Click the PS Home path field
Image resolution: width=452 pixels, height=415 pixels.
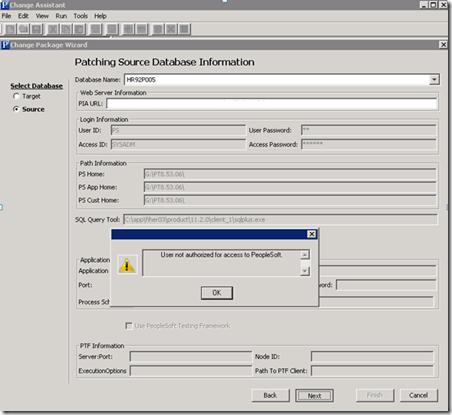pos(290,174)
